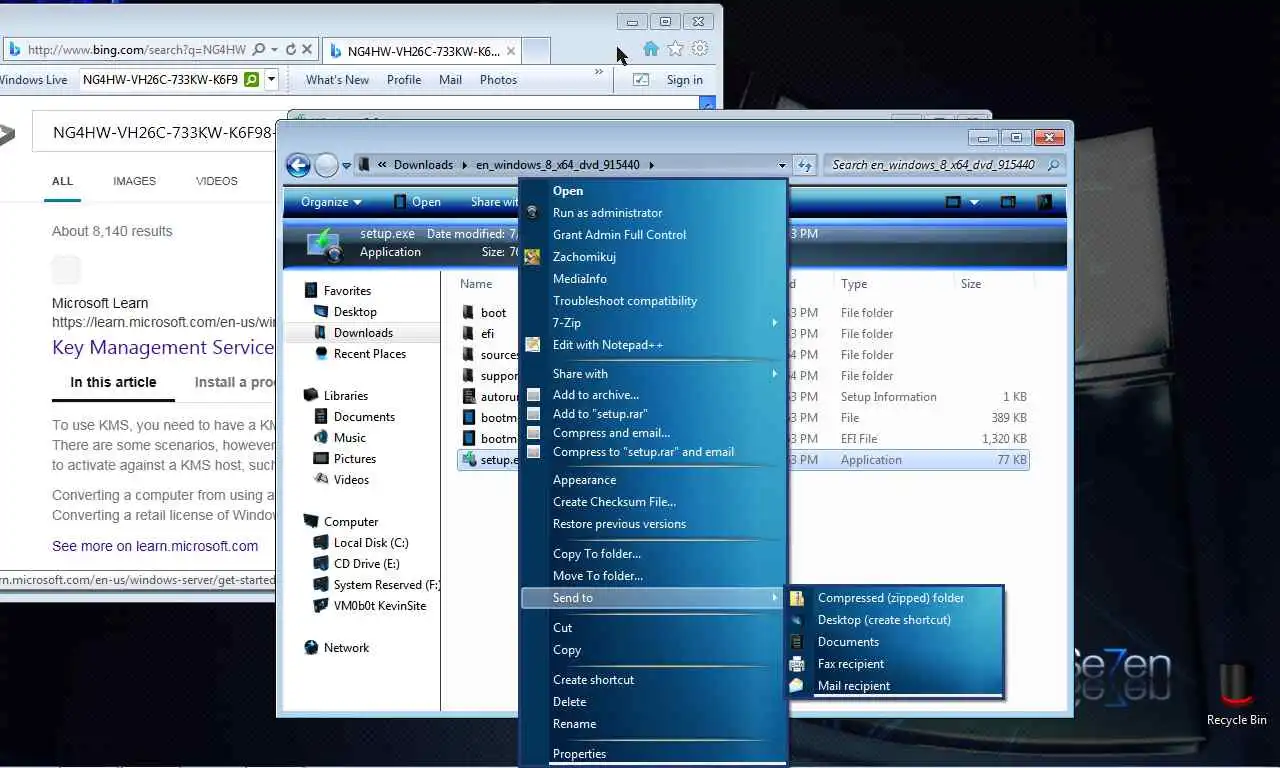The height and width of the screenshot is (768, 1280).
Task: Click the IE favorites star icon
Action: (x=675, y=48)
